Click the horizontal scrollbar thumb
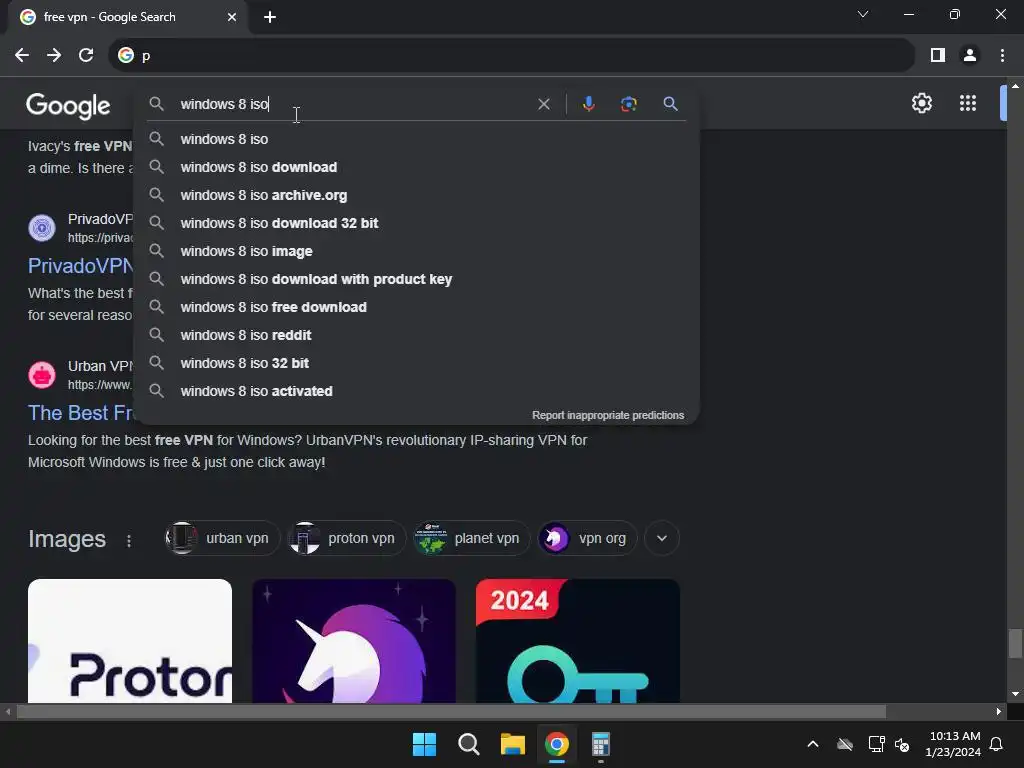 click(451, 711)
